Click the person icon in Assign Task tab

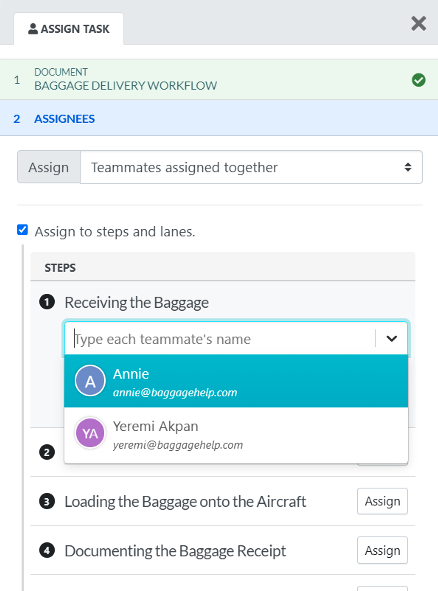point(33,29)
